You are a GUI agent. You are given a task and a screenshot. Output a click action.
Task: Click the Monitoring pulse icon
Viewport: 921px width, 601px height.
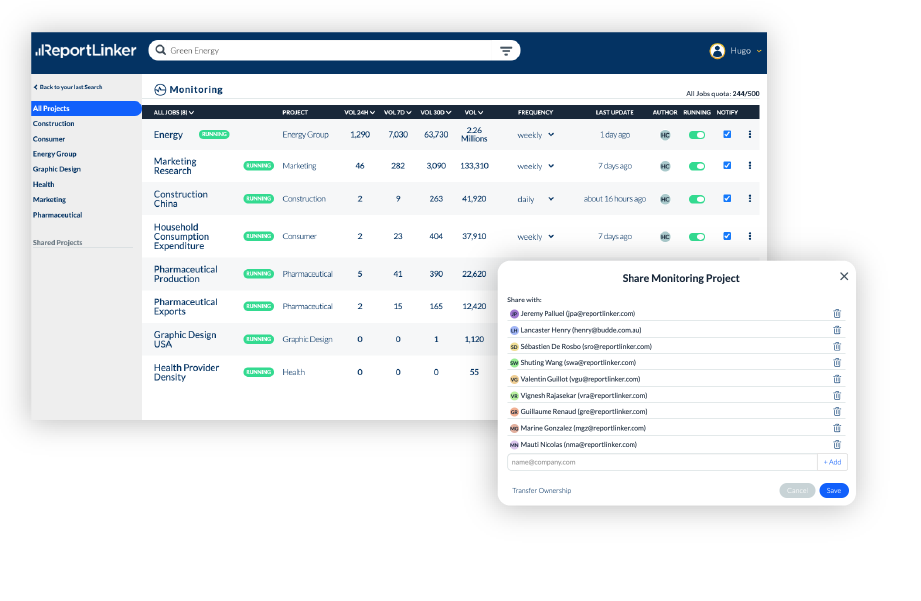160,90
